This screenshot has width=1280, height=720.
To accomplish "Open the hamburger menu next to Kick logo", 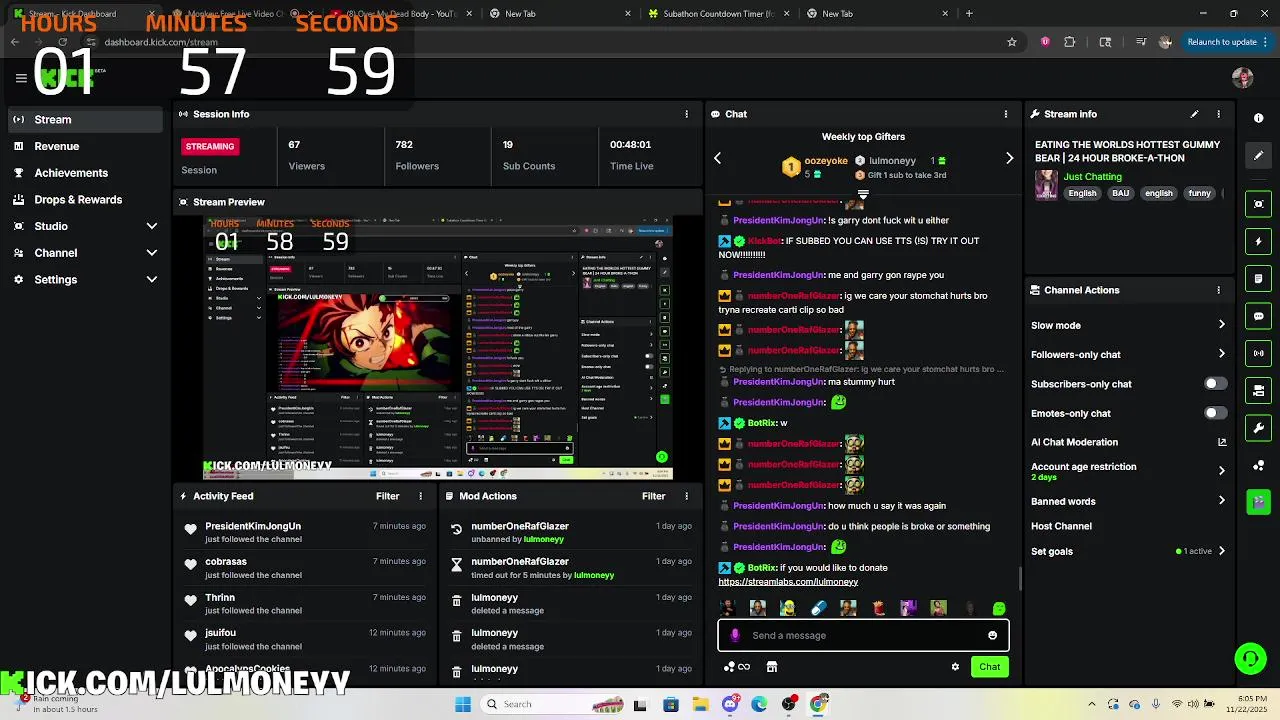I will click(x=21, y=78).
